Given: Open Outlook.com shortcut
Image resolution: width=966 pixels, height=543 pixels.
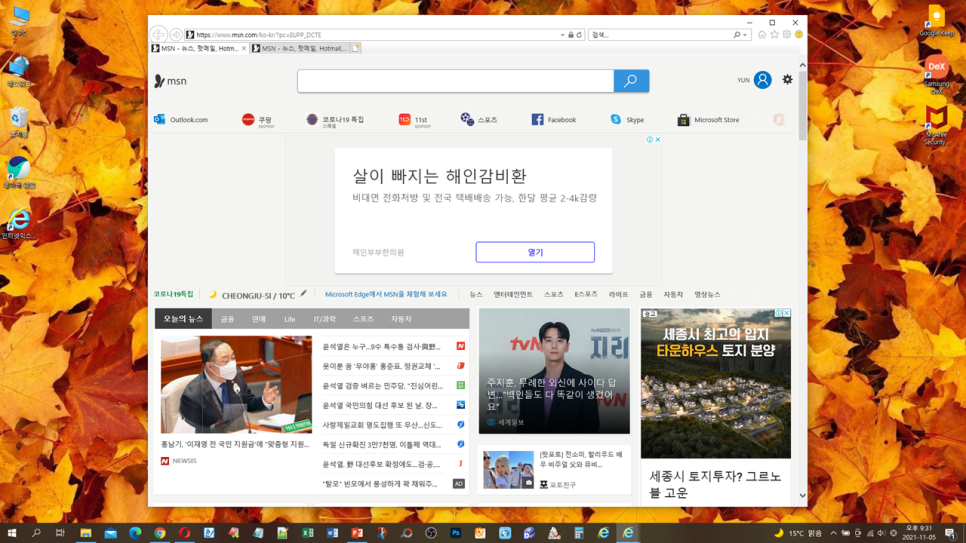Looking at the screenshot, I should pyautogui.click(x=181, y=120).
